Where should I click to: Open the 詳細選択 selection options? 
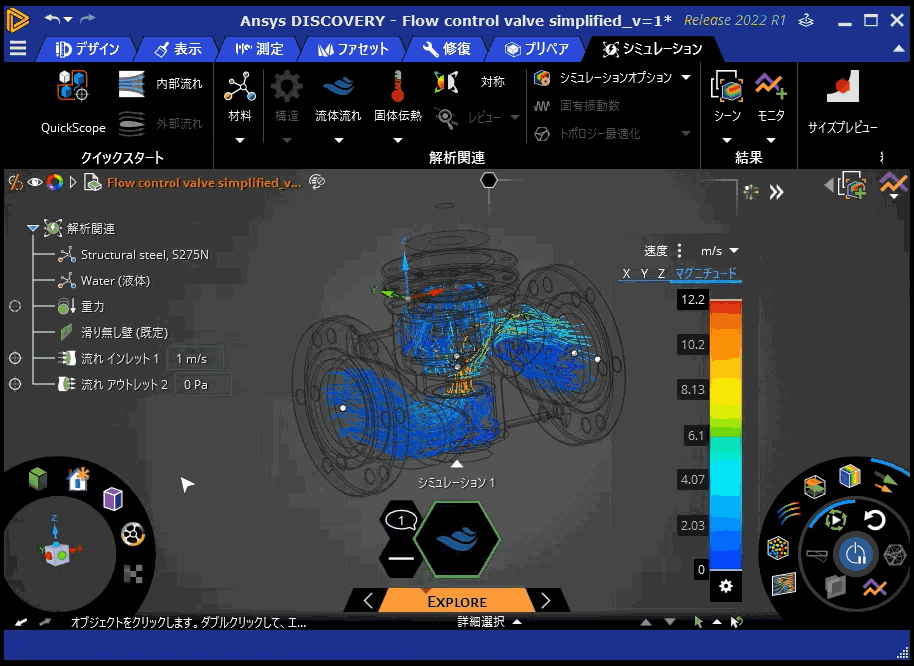point(489,622)
